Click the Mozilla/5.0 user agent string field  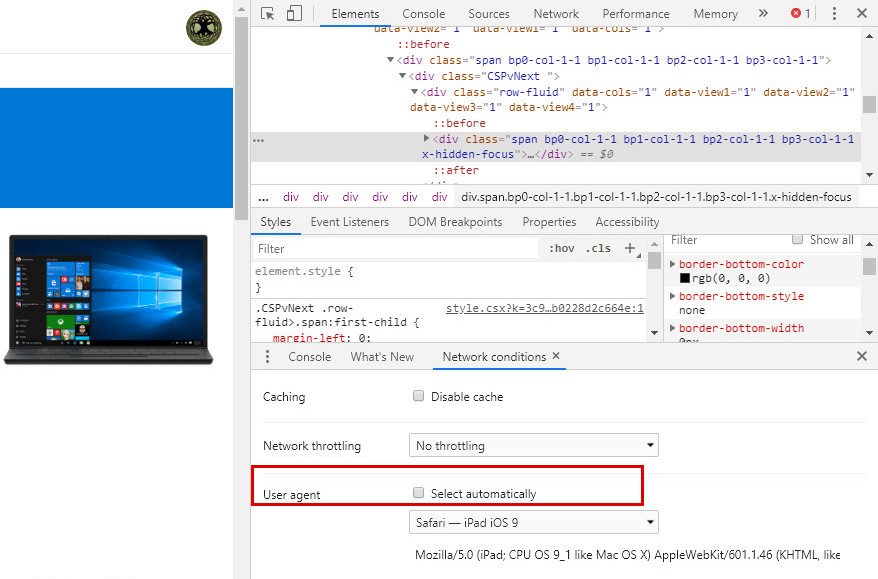point(627,554)
